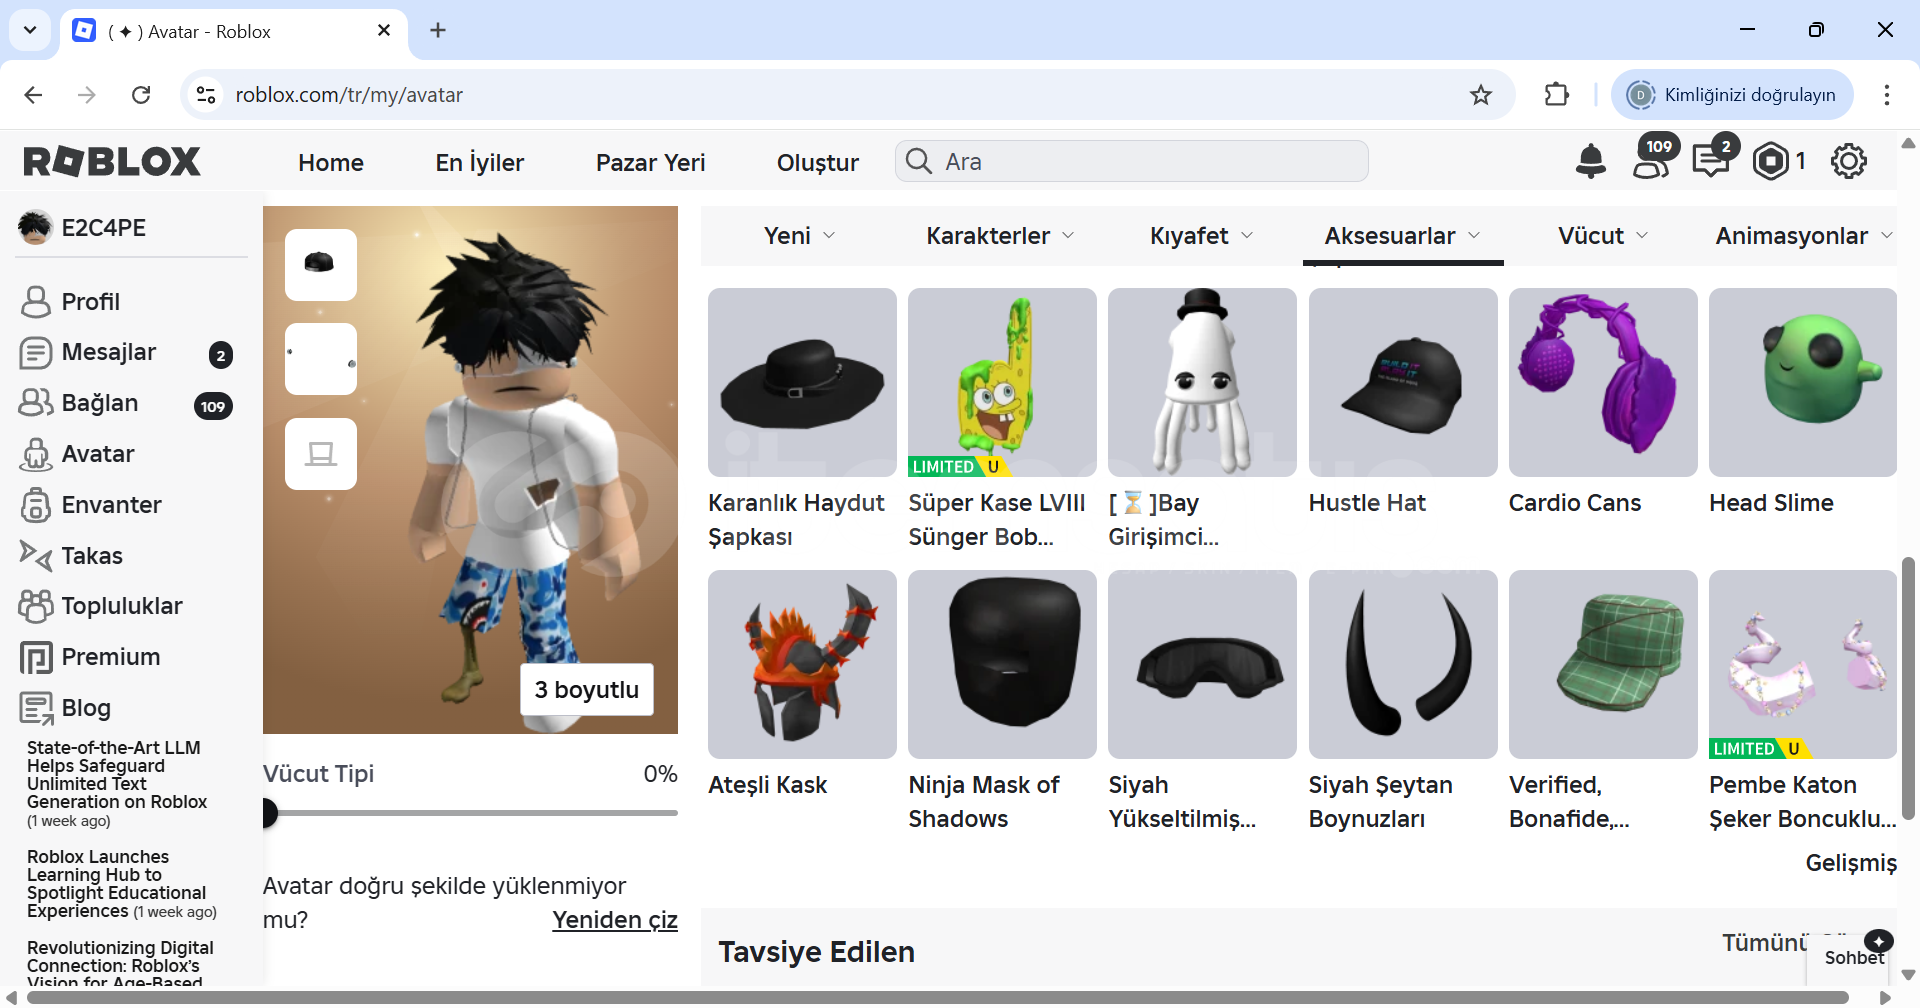Open the Gelişmiş link
Viewport: 1920px width, 1008px height.
click(1851, 862)
